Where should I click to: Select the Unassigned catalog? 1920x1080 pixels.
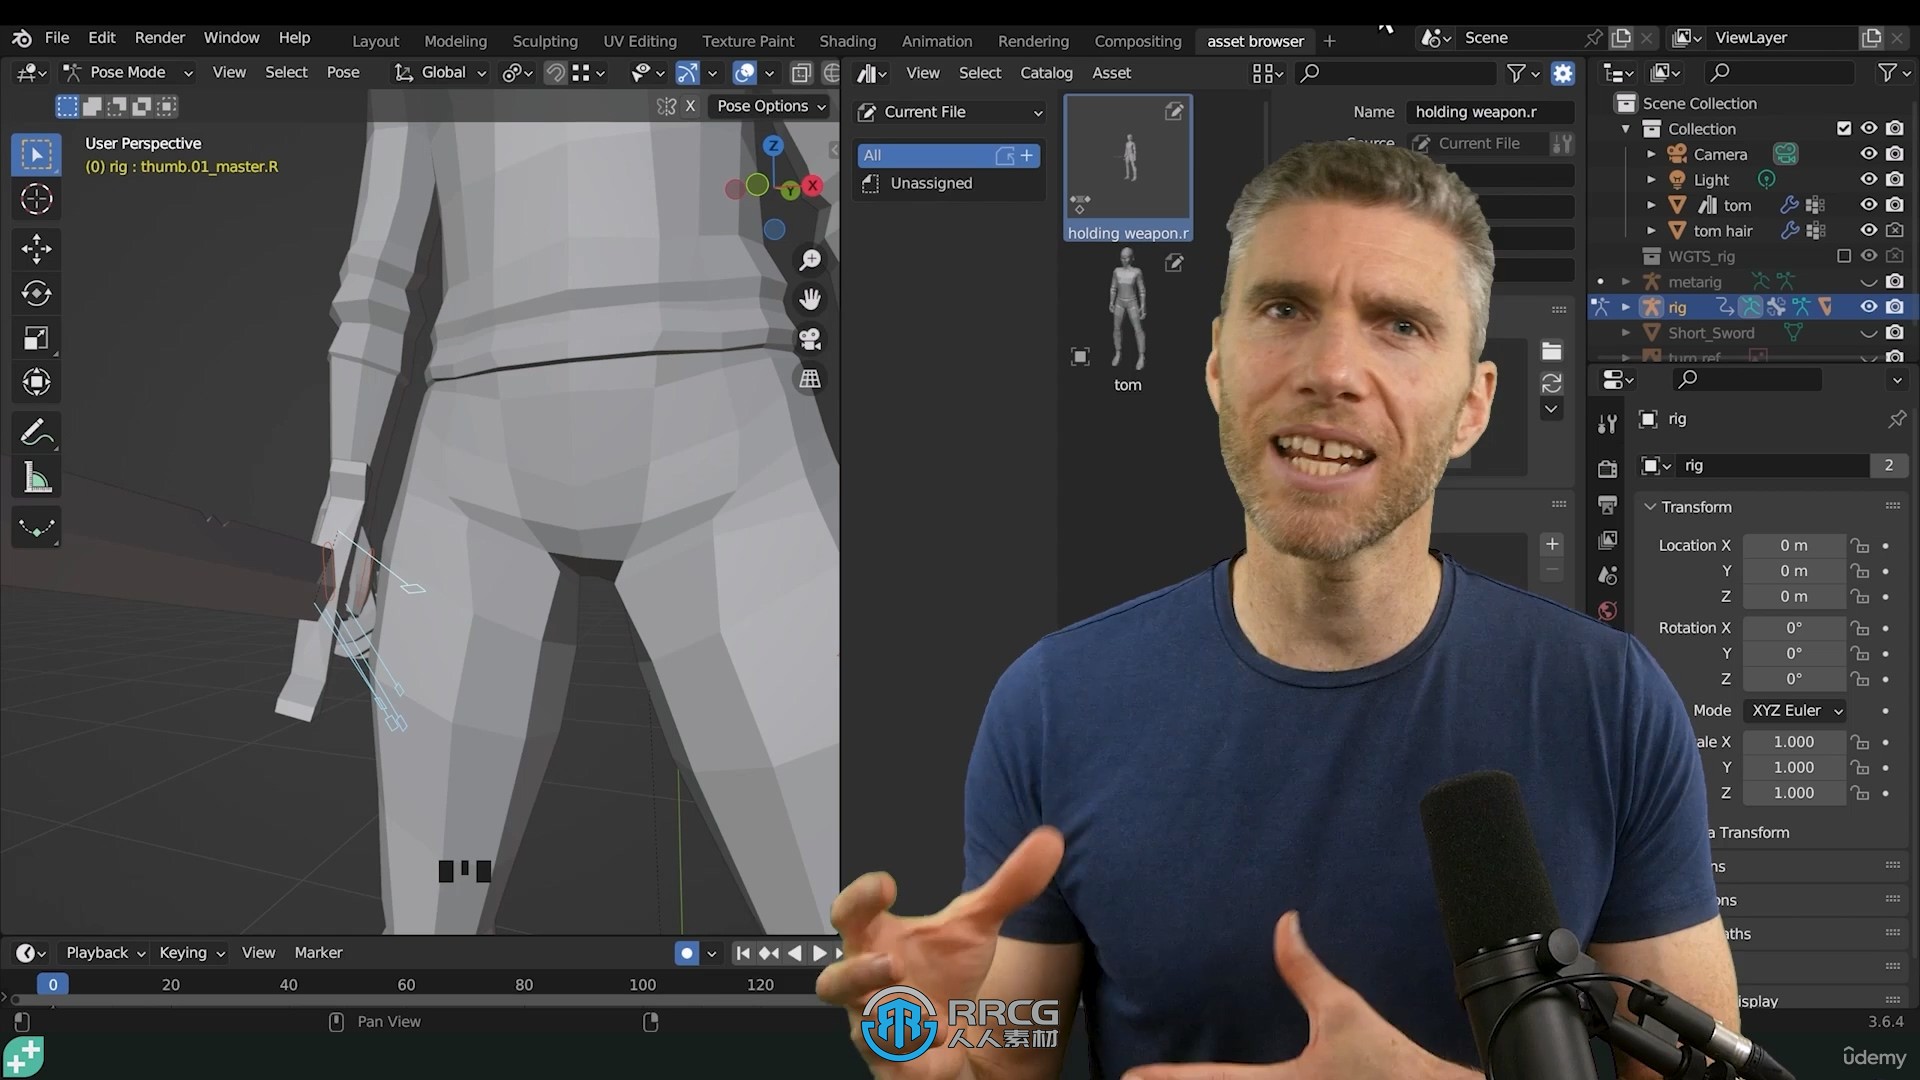pos(949,183)
